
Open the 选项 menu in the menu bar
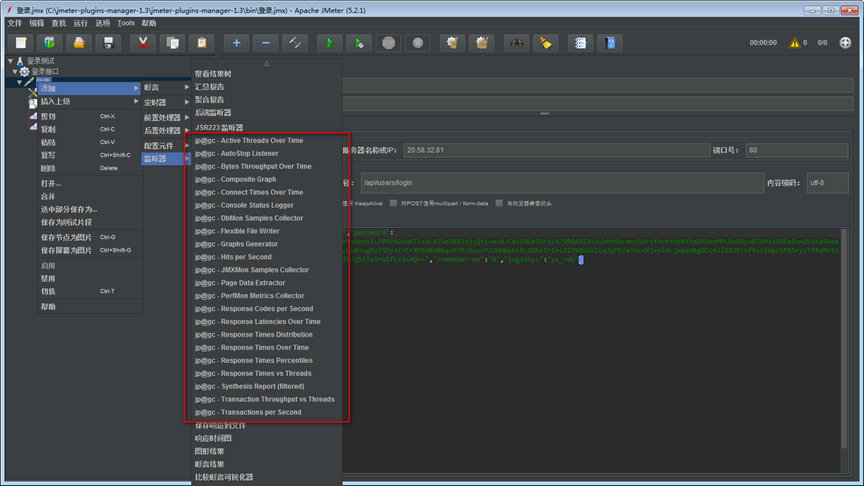[x=103, y=23]
